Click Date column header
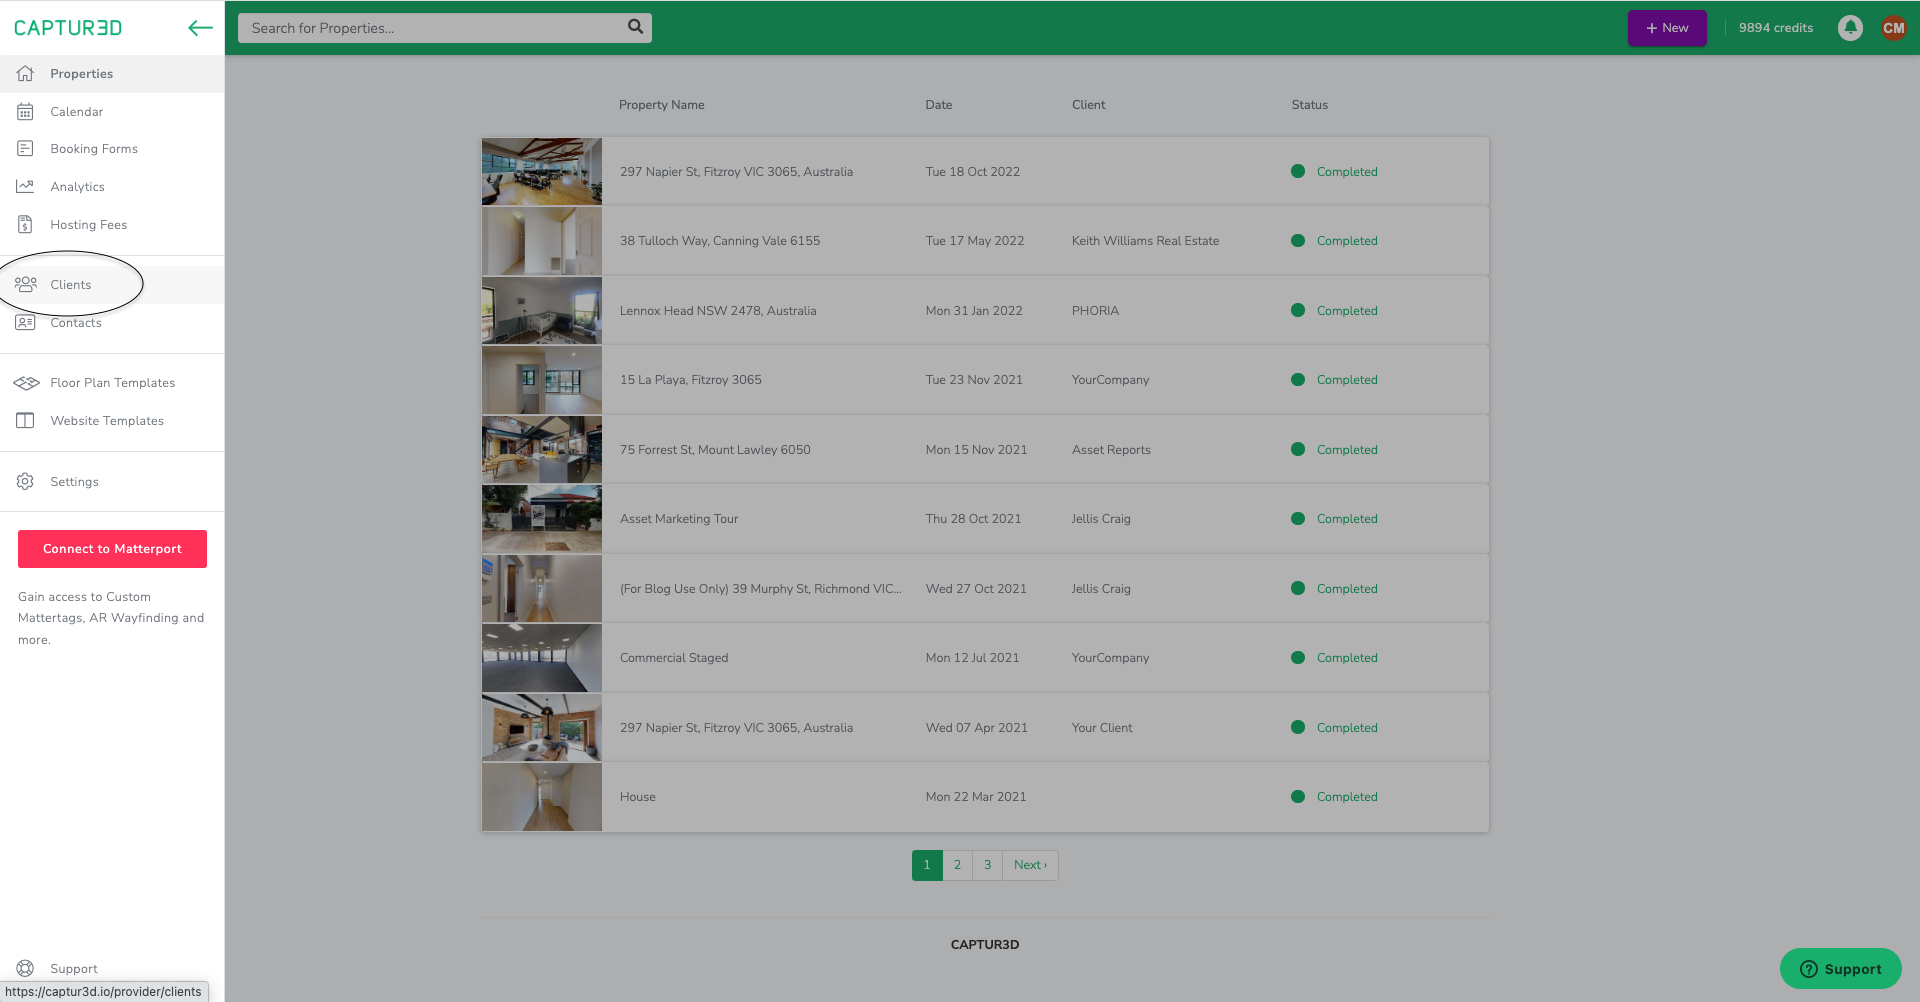1920x1002 pixels. click(x=938, y=105)
